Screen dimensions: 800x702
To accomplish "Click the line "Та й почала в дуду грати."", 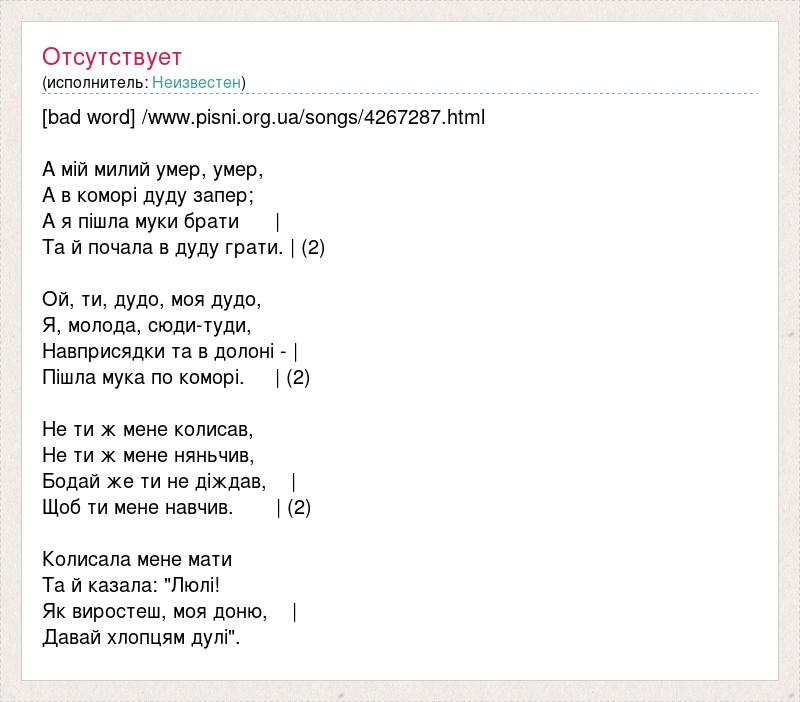I will [163, 247].
